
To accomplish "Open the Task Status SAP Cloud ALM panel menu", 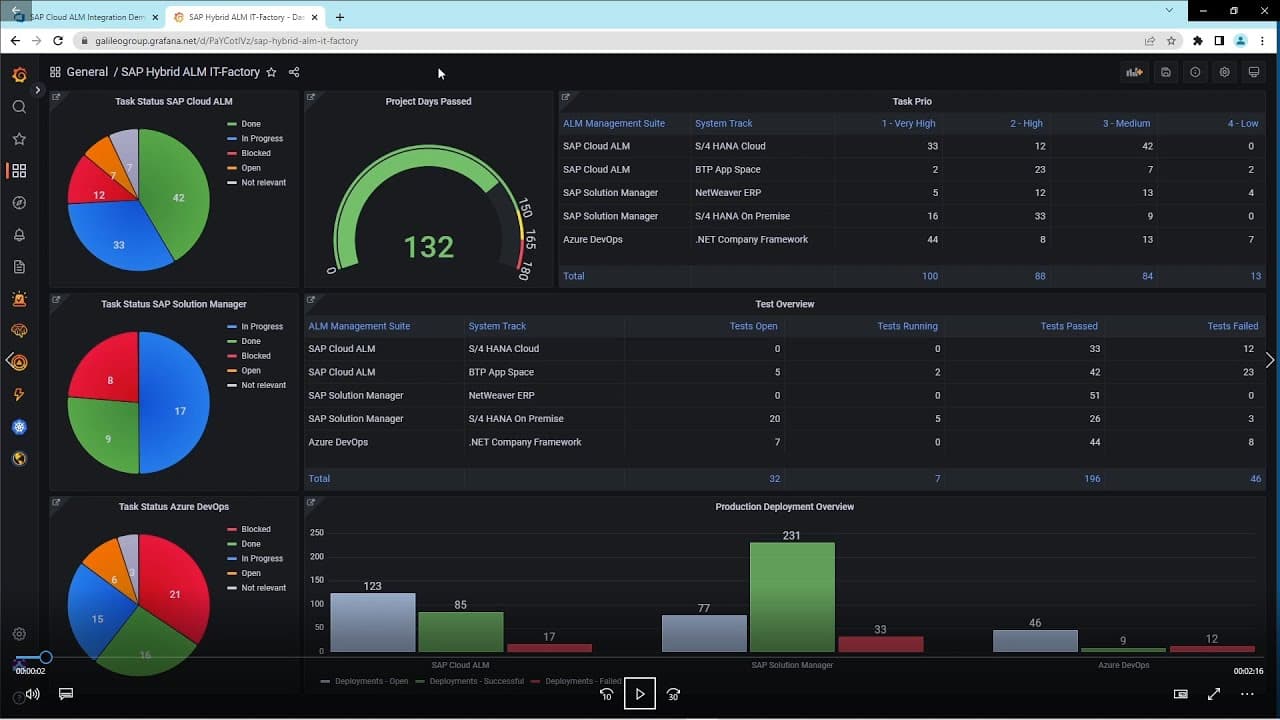I will (174, 101).
